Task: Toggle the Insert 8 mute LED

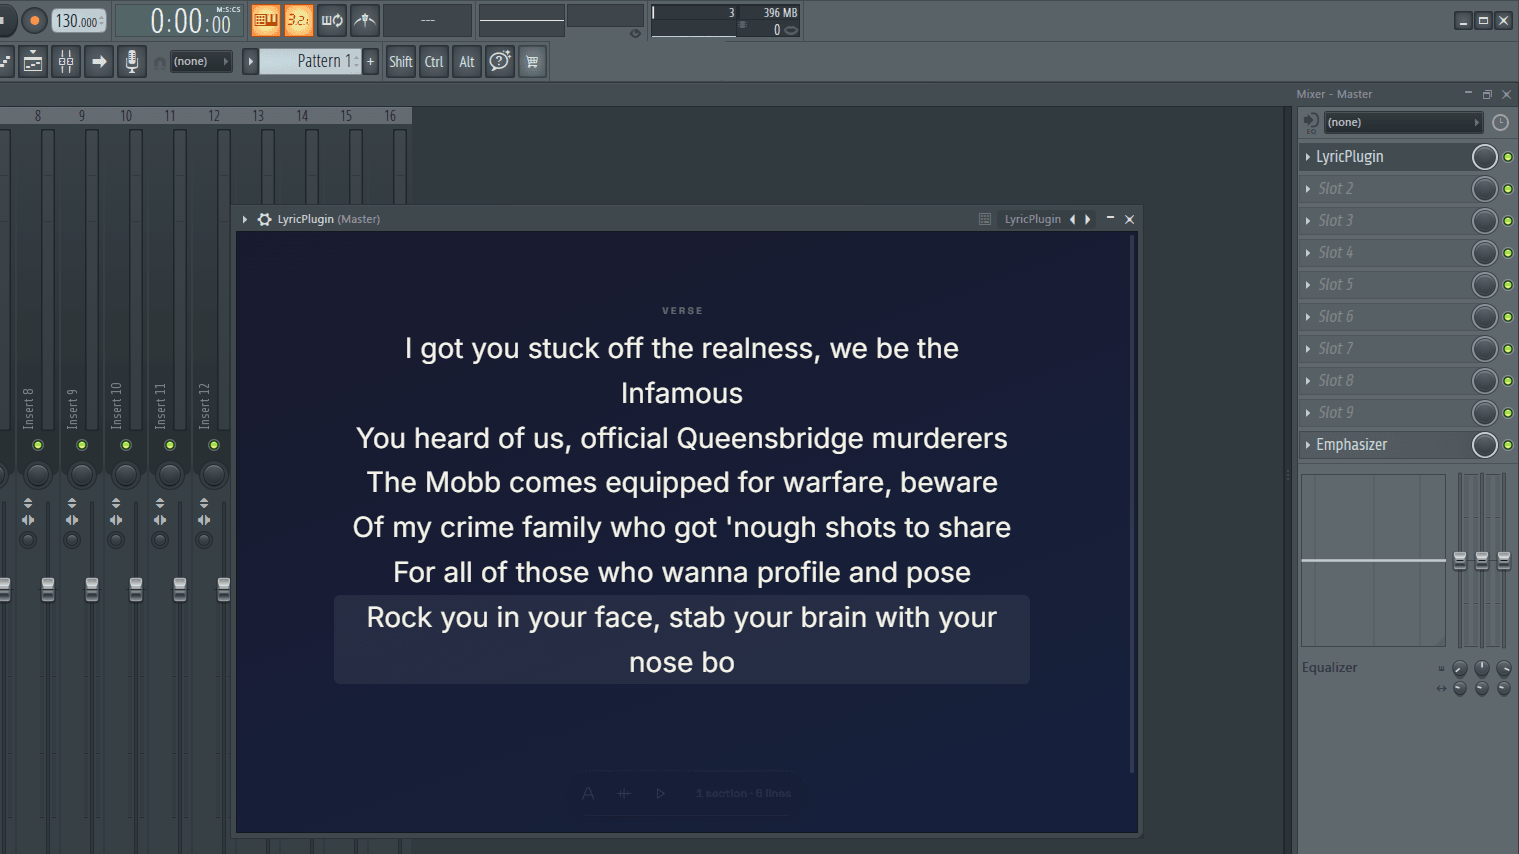Action: 38,445
